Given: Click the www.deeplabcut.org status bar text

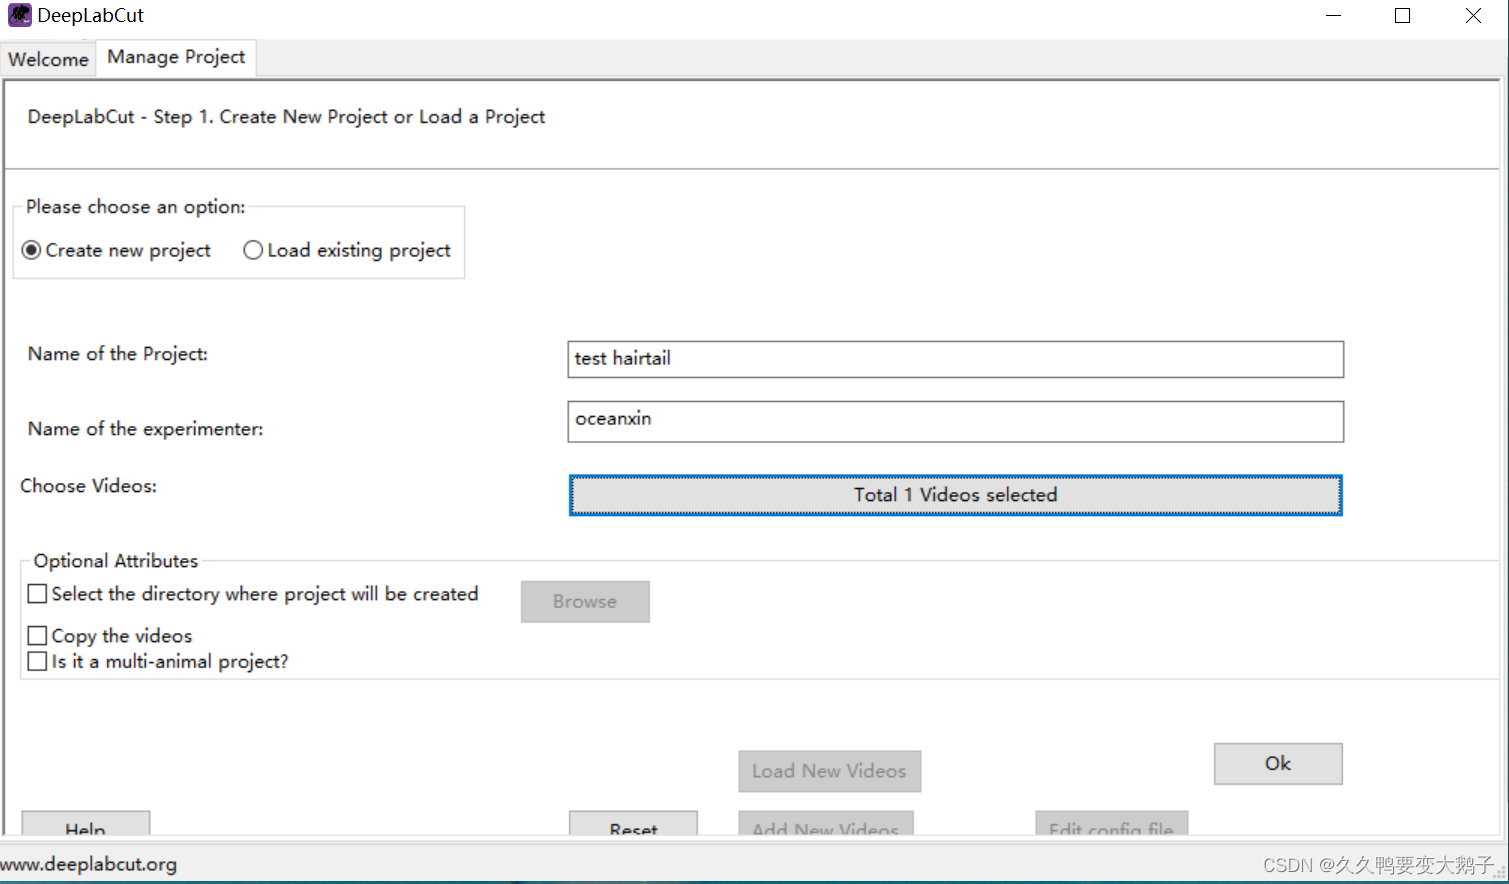Looking at the screenshot, I should [89, 864].
